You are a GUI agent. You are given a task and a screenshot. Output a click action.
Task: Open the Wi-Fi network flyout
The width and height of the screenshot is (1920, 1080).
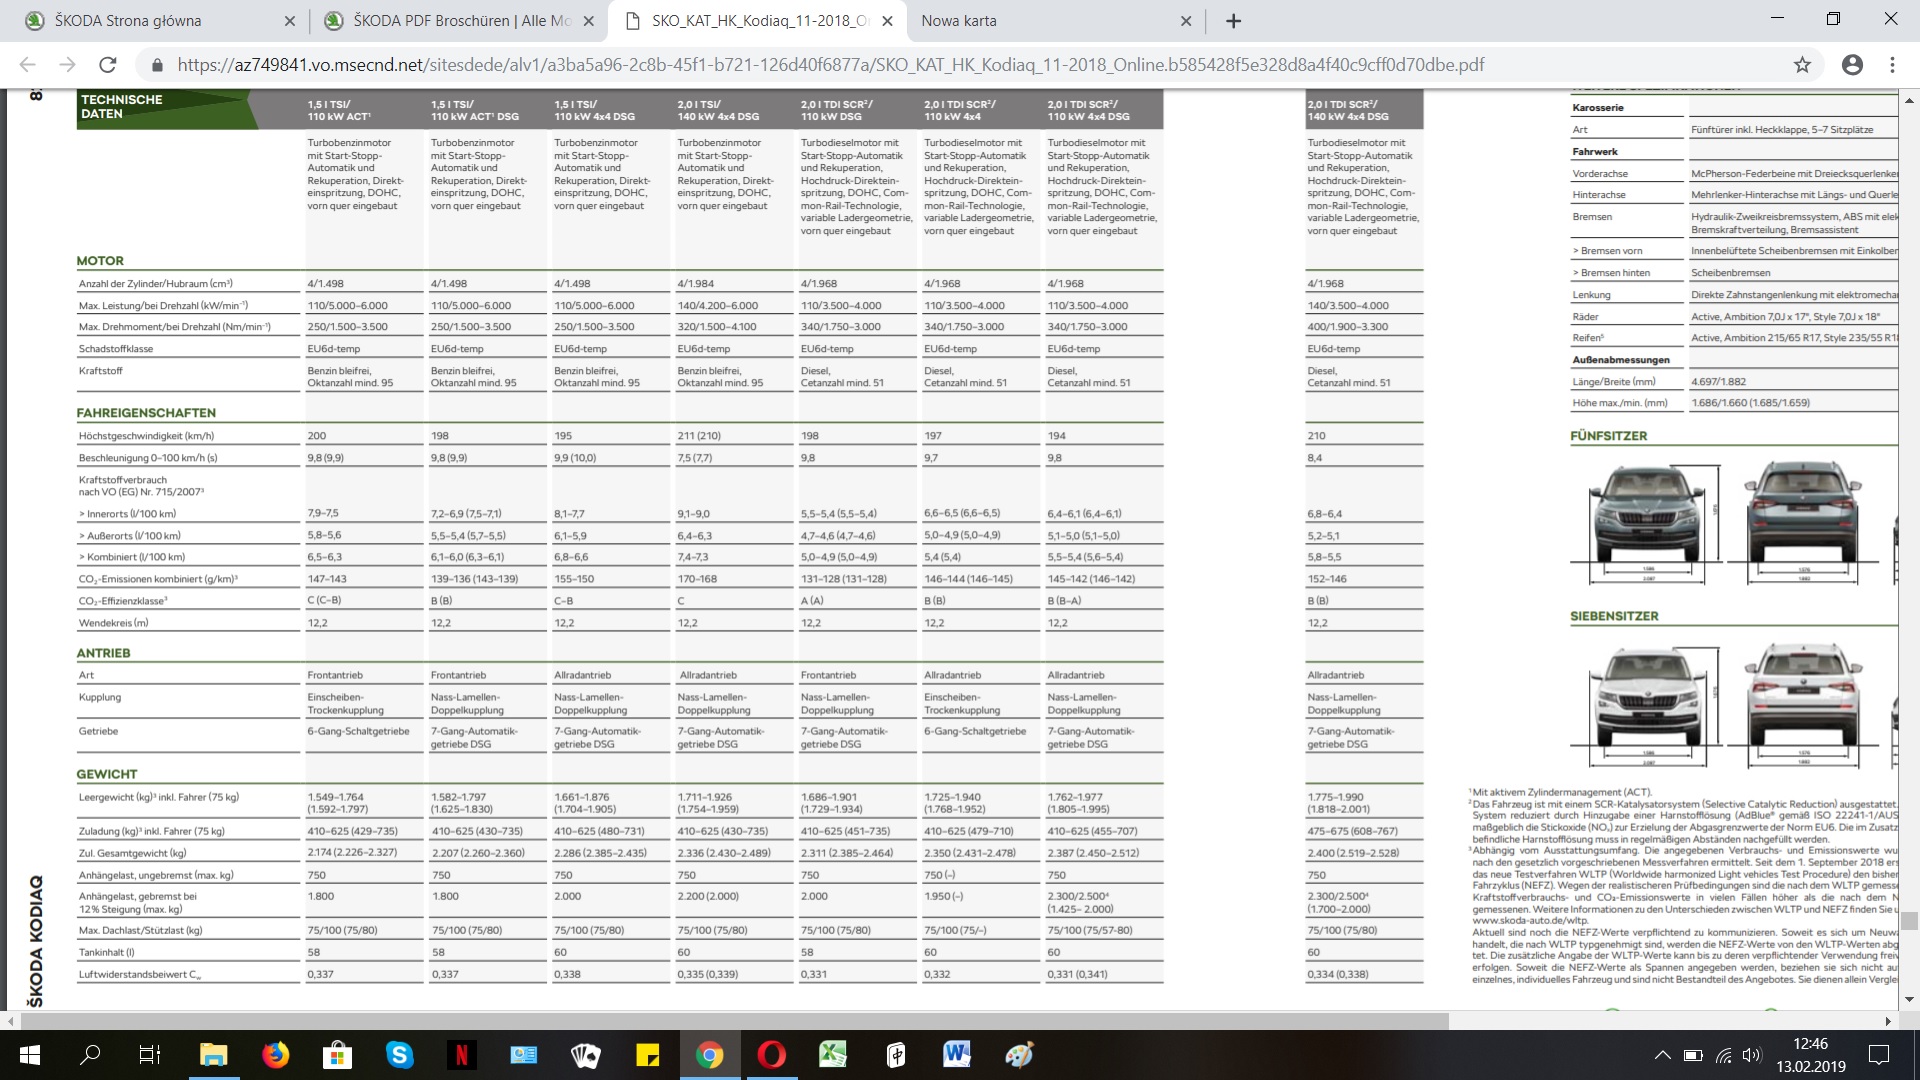pos(1723,1055)
